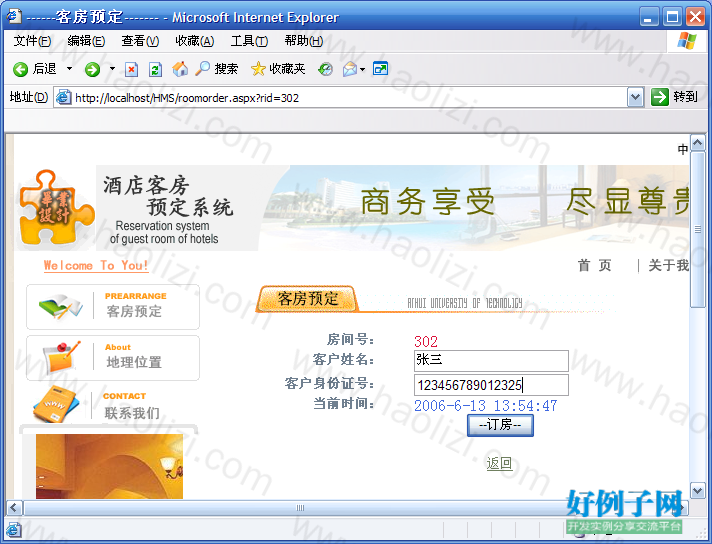Click the horizontal scrollbar thumb
This screenshot has width=712, height=544.
coord(300,508)
